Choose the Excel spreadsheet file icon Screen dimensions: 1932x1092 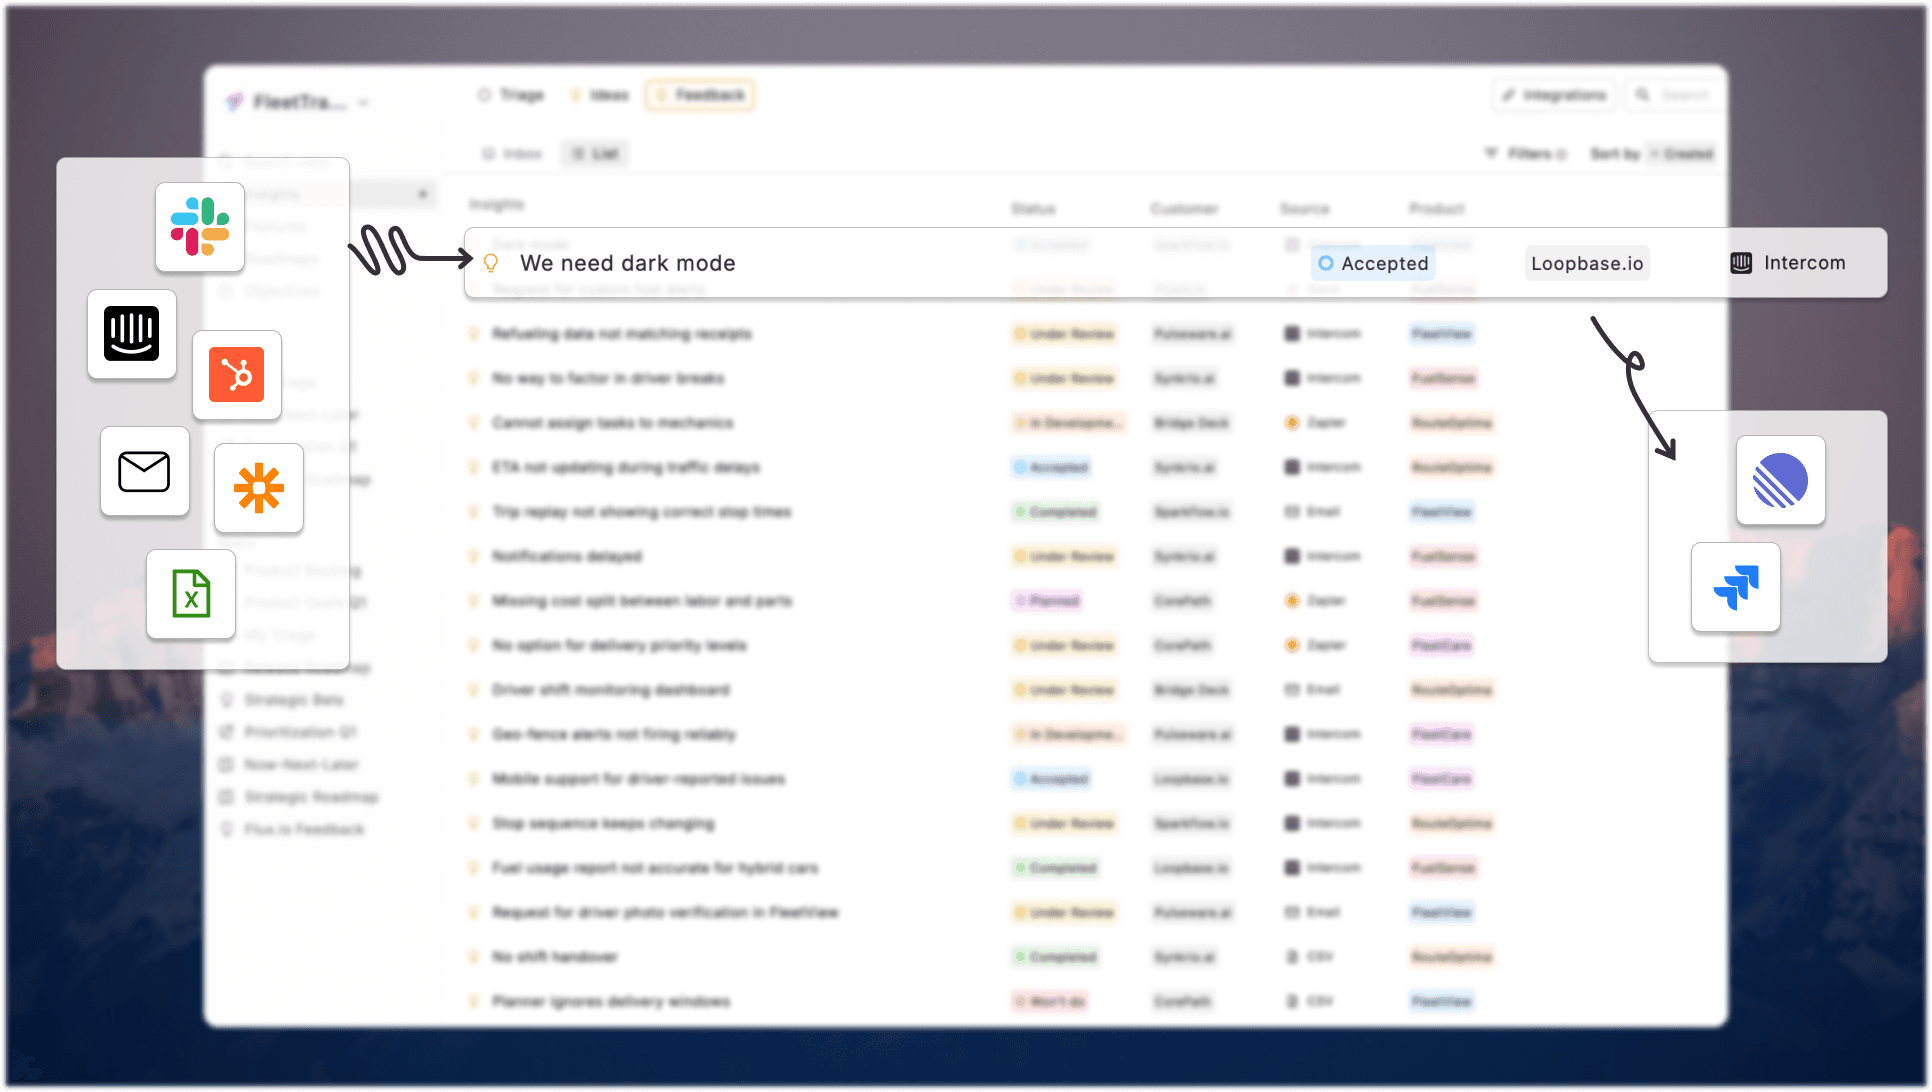click(191, 594)
